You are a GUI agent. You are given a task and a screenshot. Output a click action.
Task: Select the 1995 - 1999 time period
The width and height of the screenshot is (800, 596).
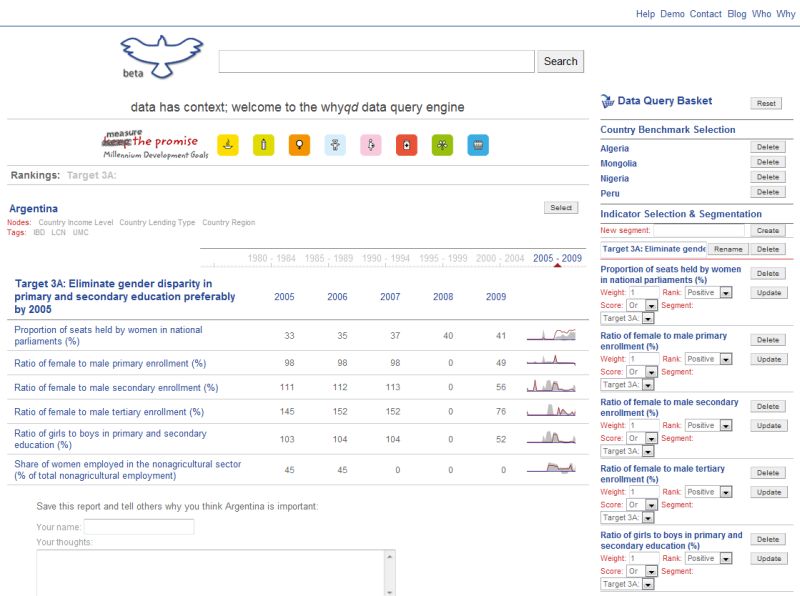tap(443, 258)
